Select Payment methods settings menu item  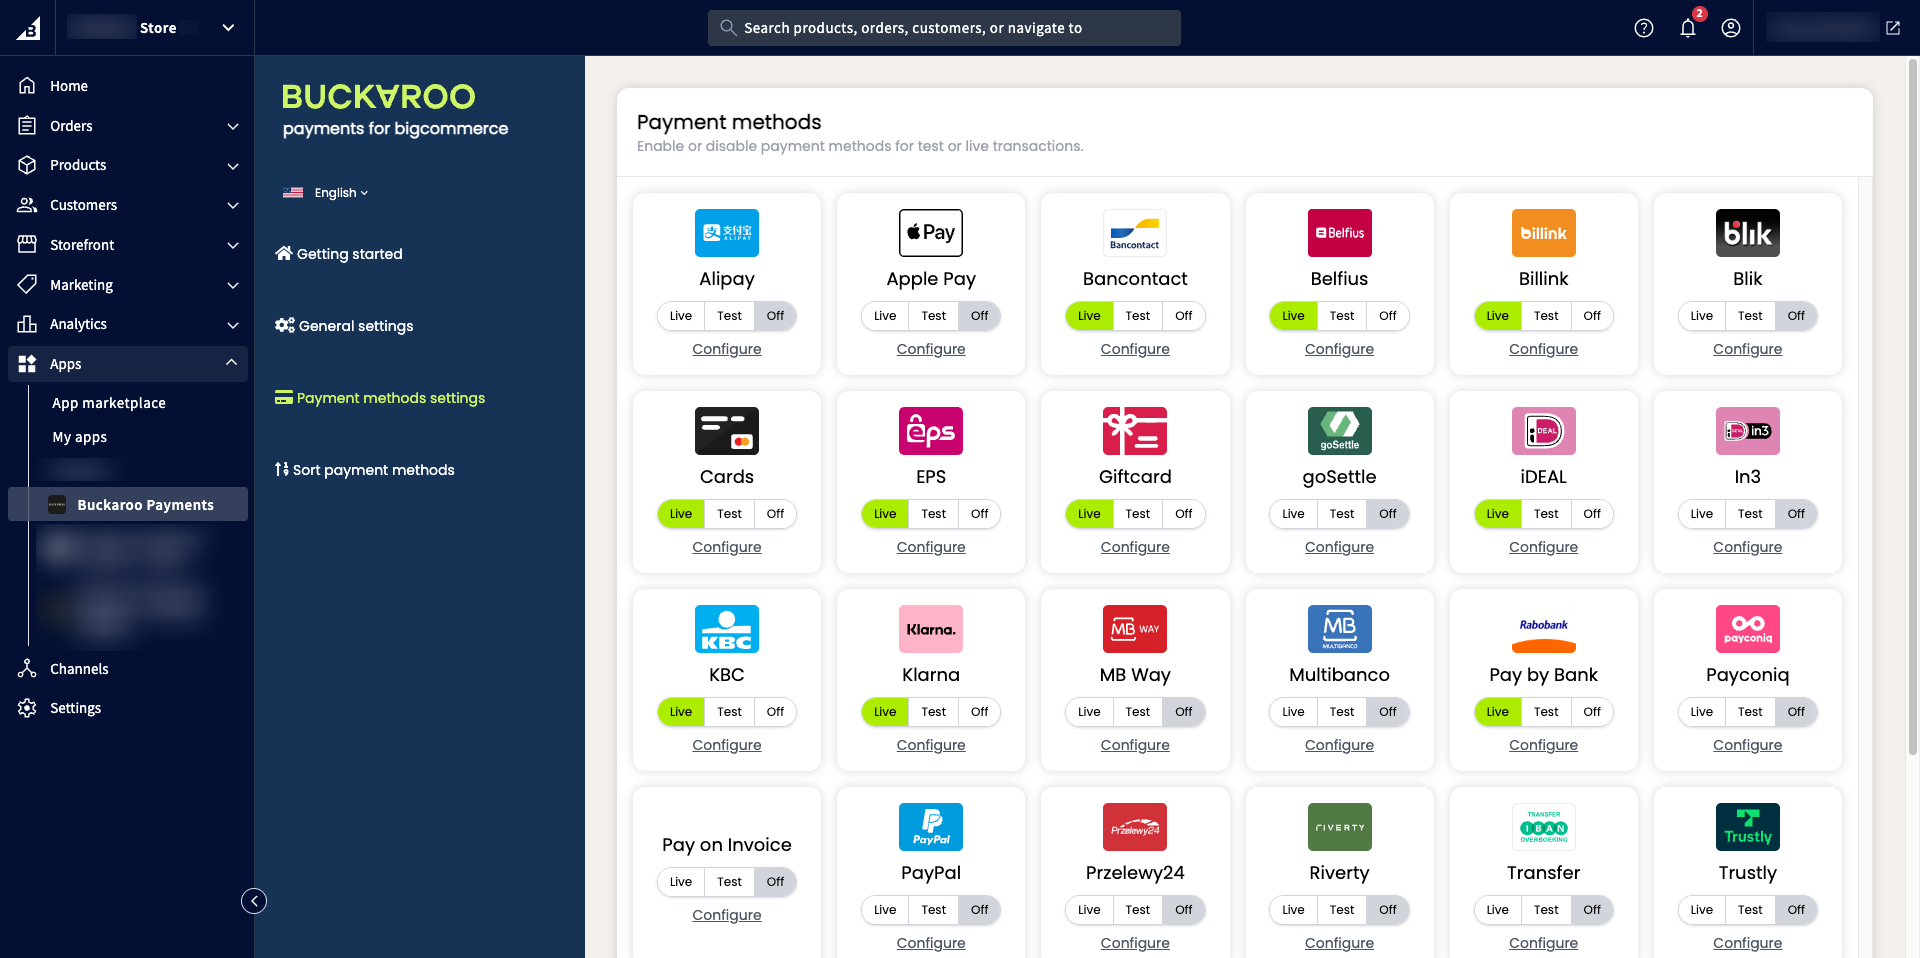380,398
